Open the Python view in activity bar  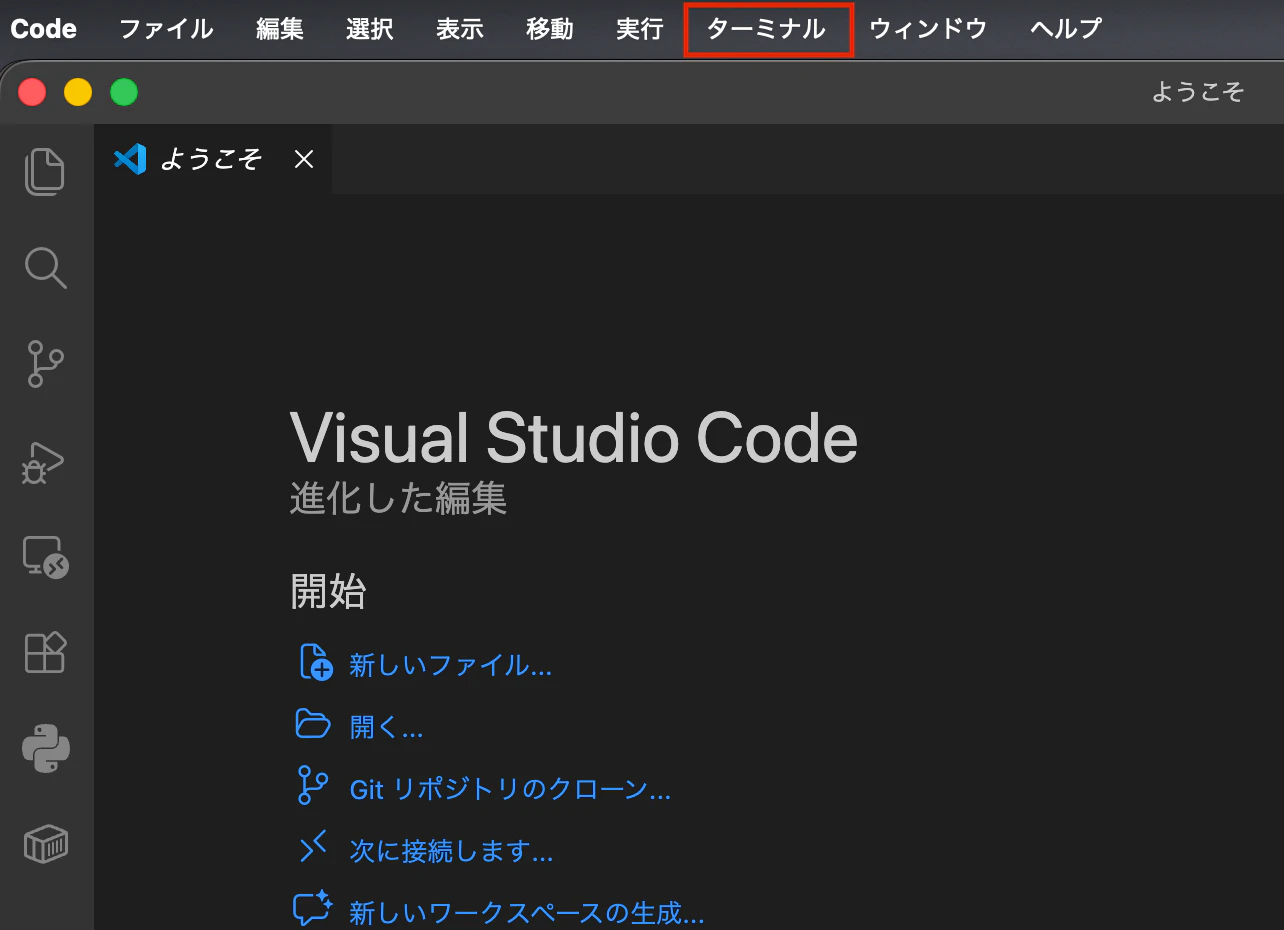point(45,749)
